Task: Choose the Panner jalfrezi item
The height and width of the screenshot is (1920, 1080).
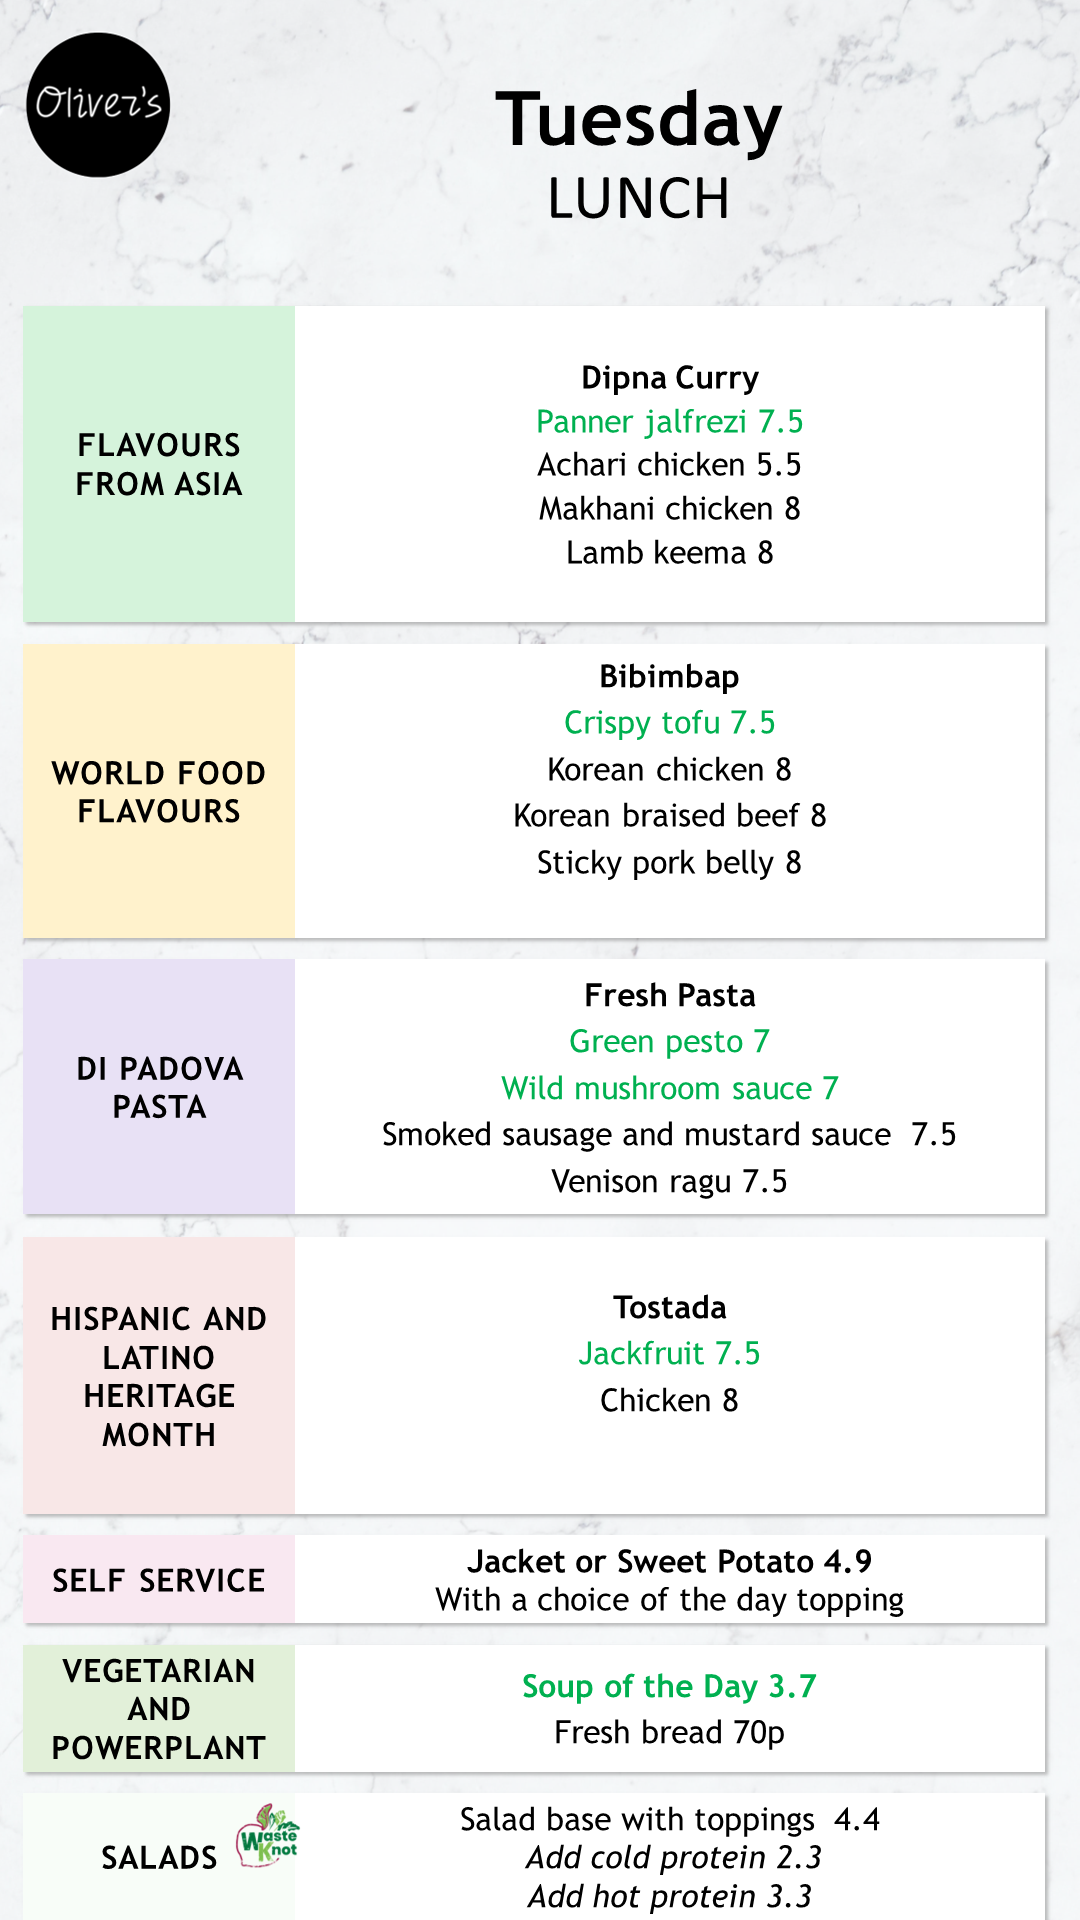Action: click(669, 422)
